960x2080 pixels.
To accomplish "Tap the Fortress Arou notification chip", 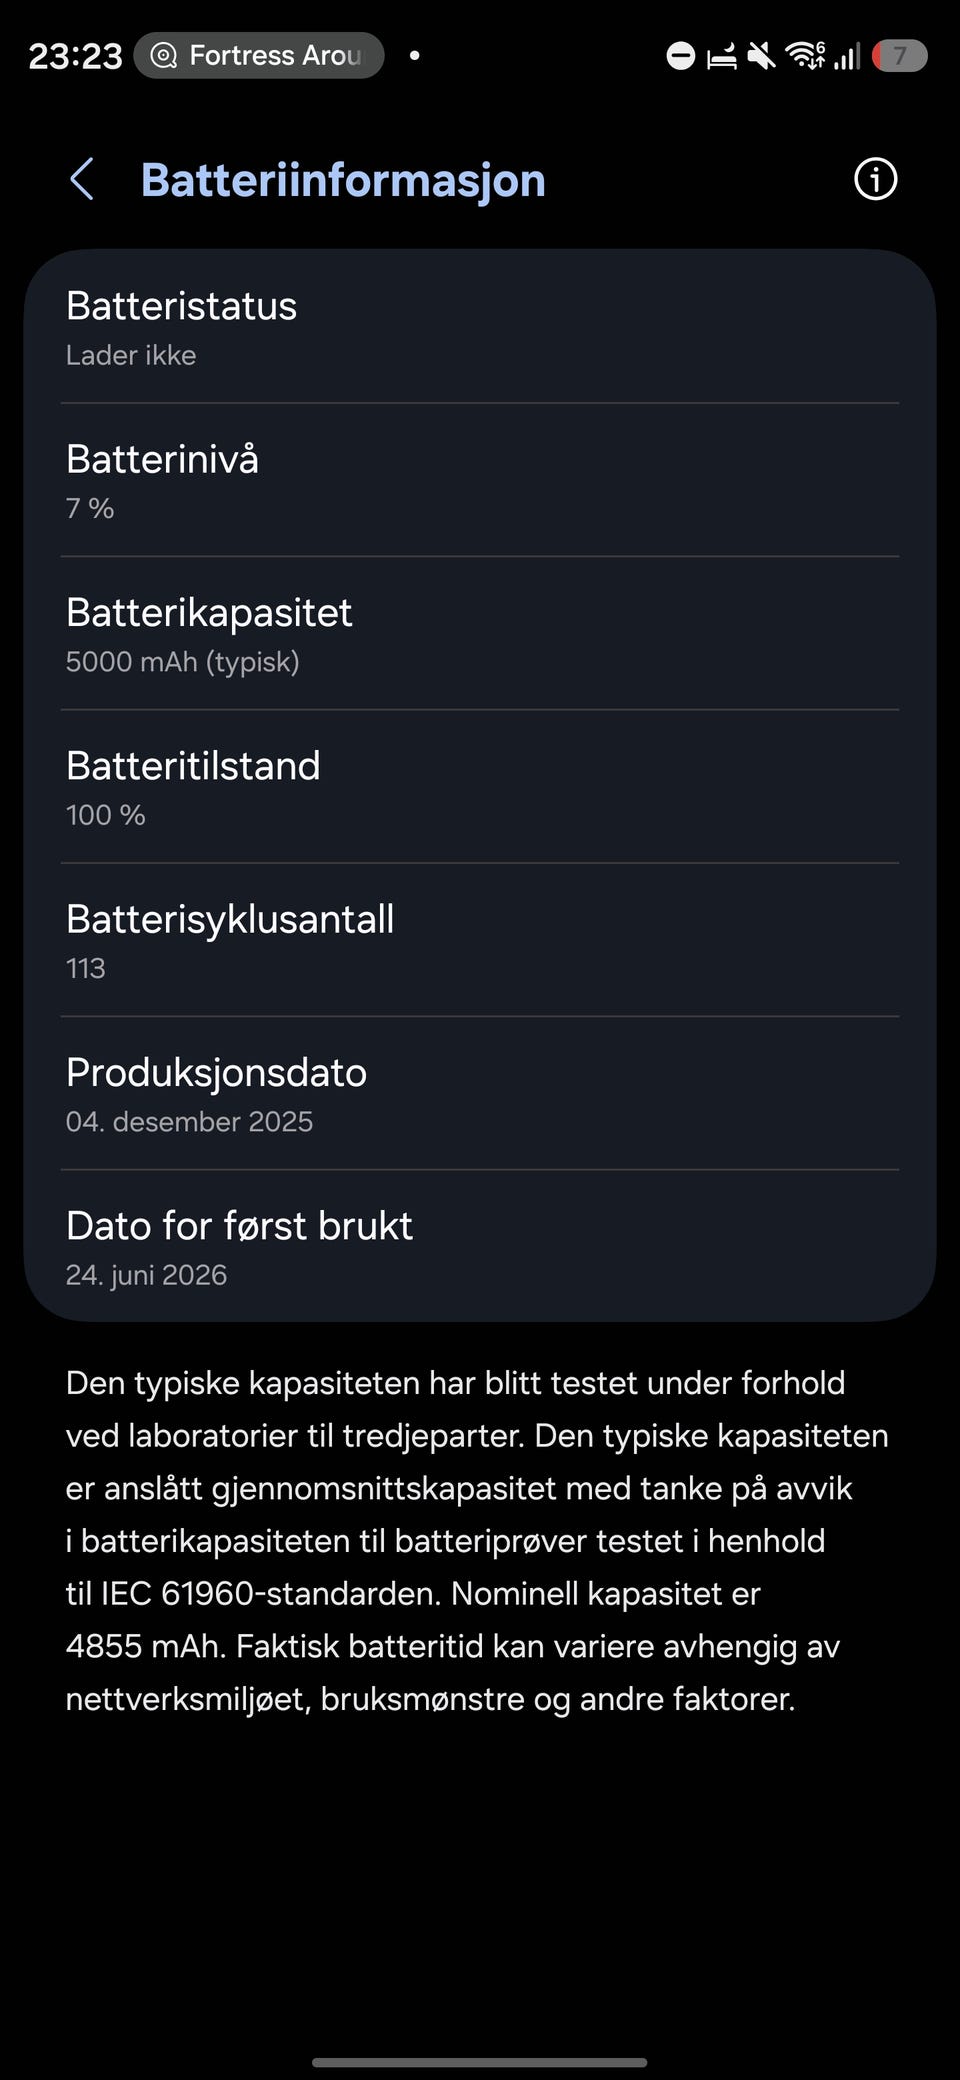I will (259, 55).
